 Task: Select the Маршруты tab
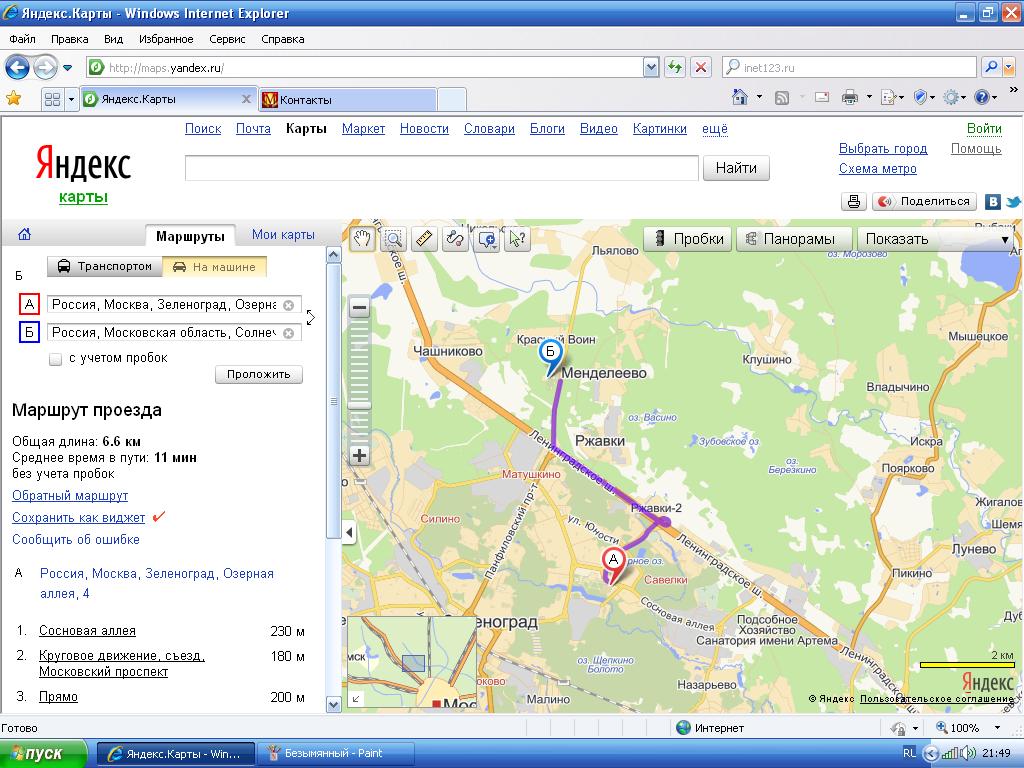tap(190, 236)
